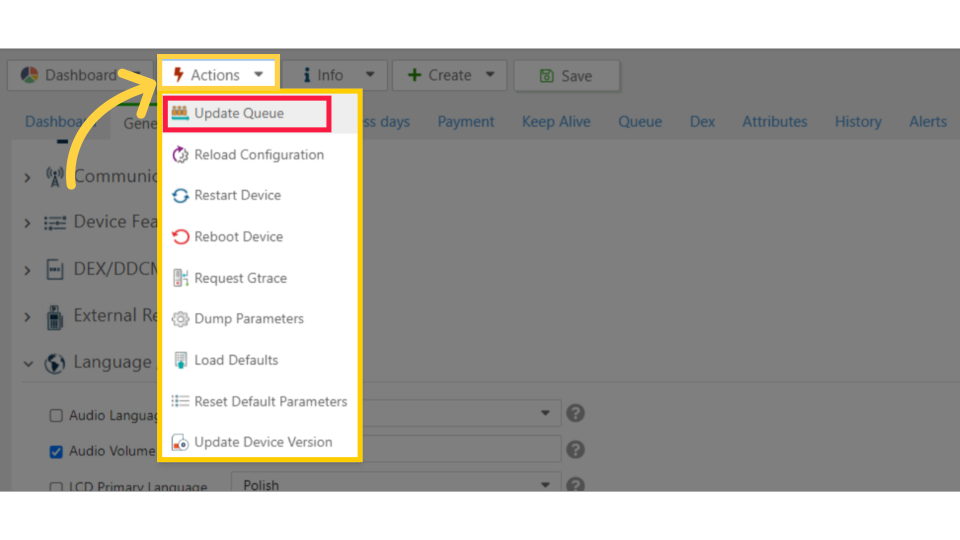Switch to the Keep Alive tab
The image size is (960, 540).
(556, 122)
